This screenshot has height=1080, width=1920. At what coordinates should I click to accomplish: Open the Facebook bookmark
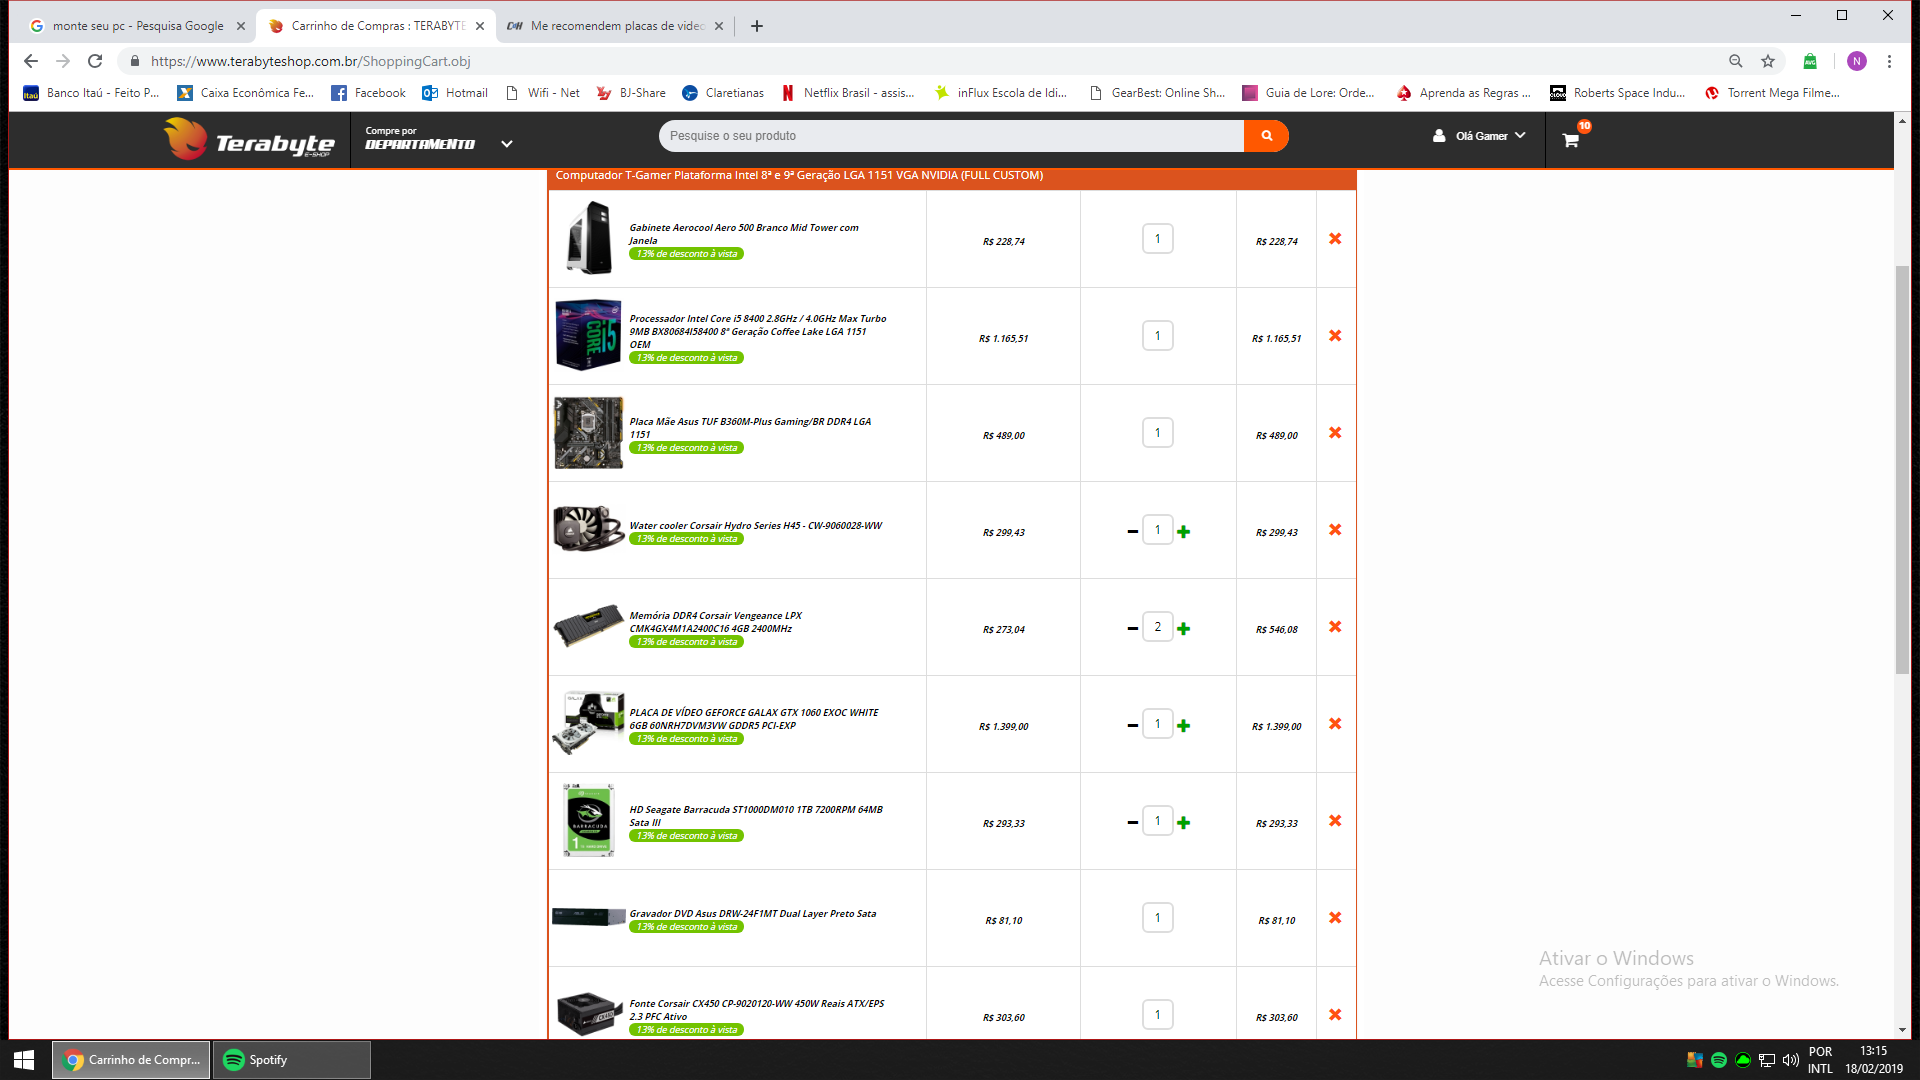click(368, 93)
